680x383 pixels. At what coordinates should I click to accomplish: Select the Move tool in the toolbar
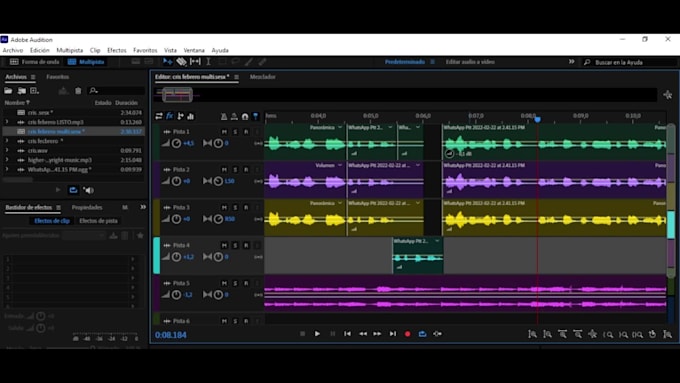coord(167,62)
